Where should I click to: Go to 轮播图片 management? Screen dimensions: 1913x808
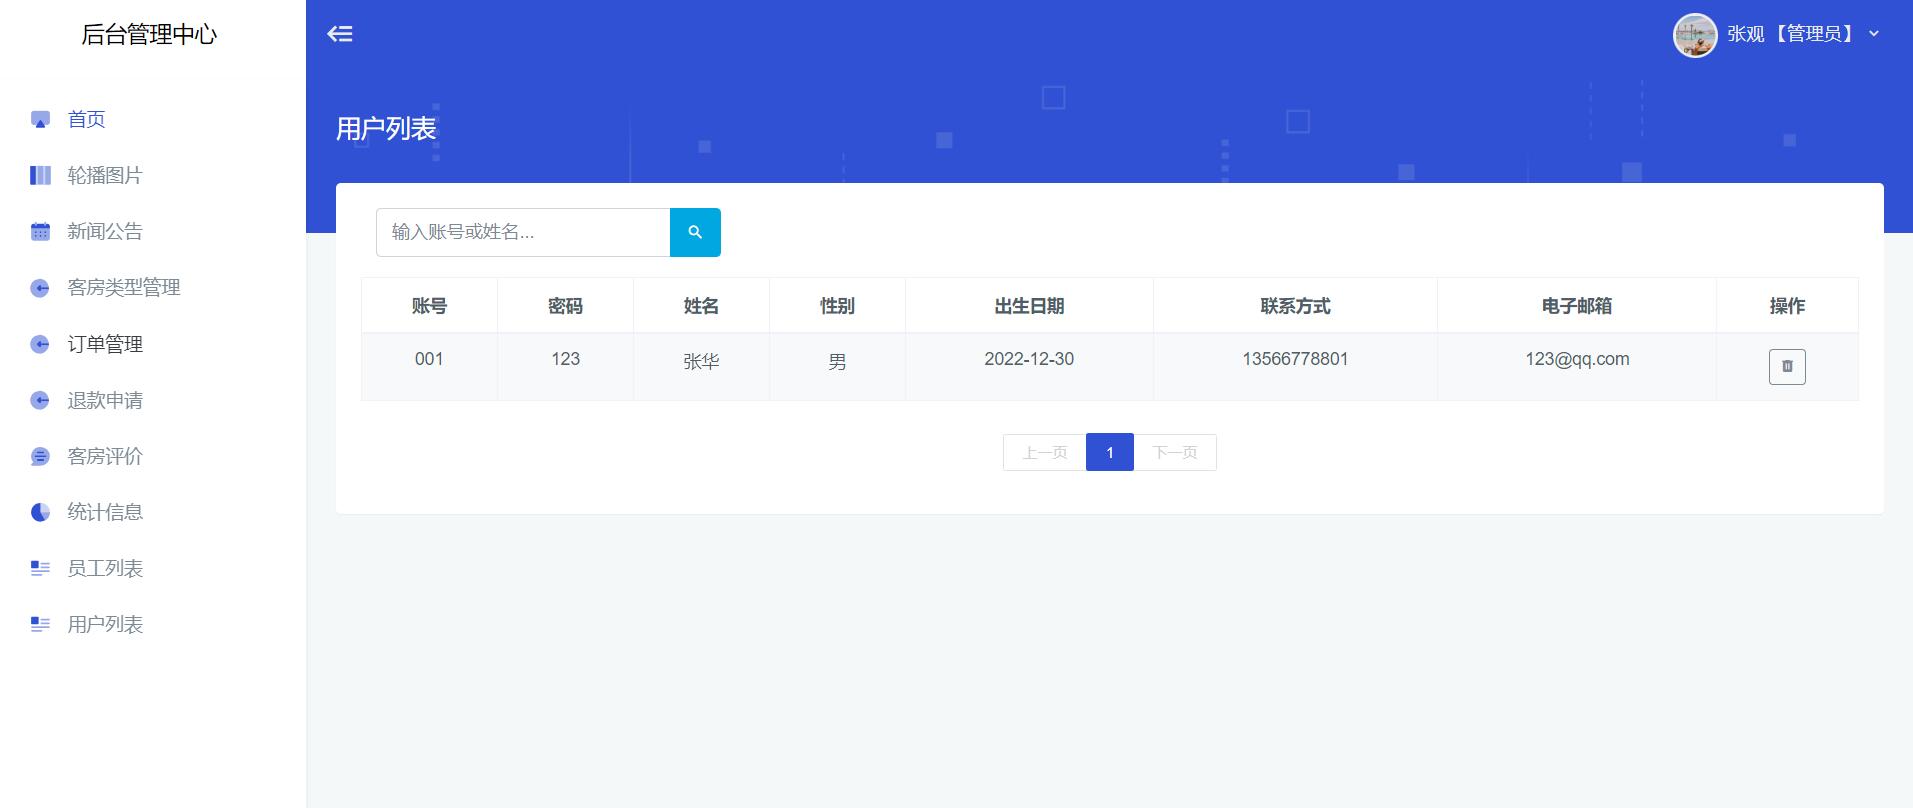coord(105,175)
